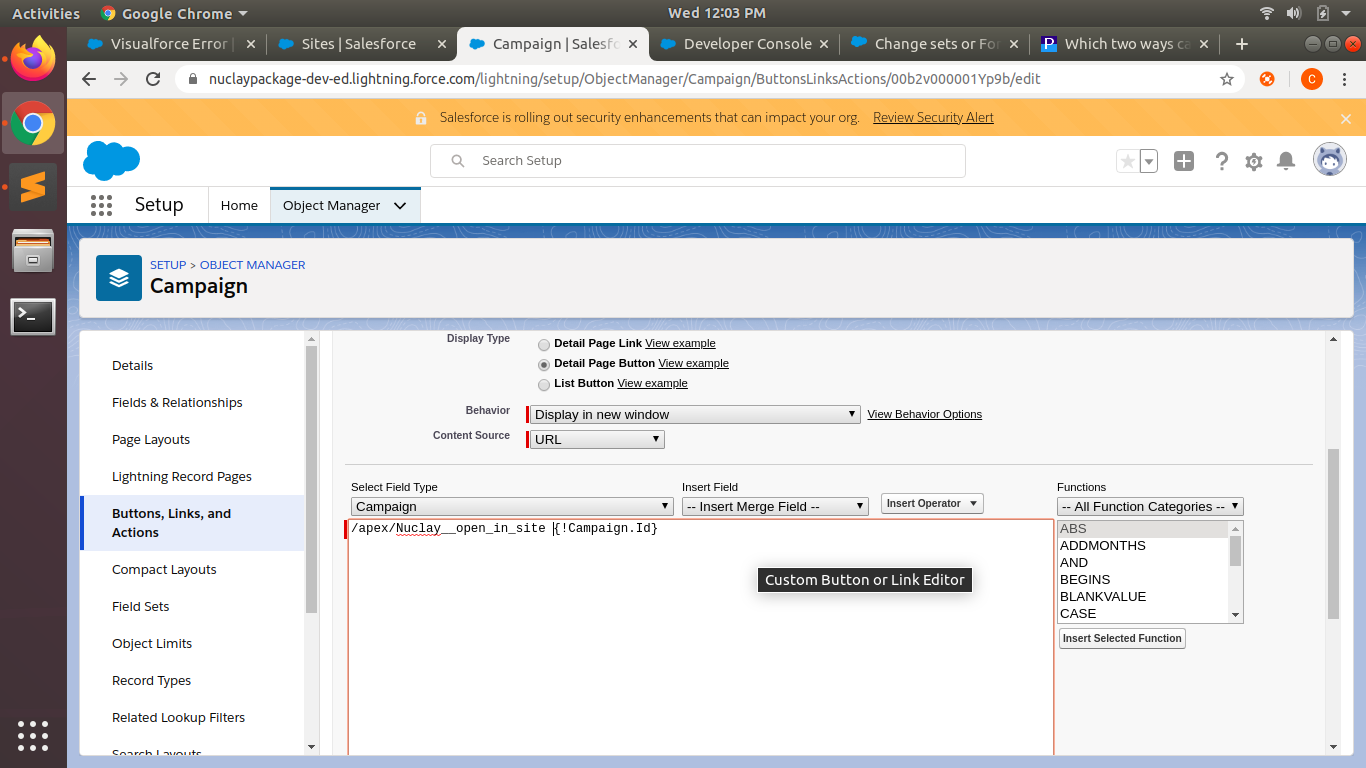
Task: Click the Favorites star icon
Action: click(x=1128, y=161)
